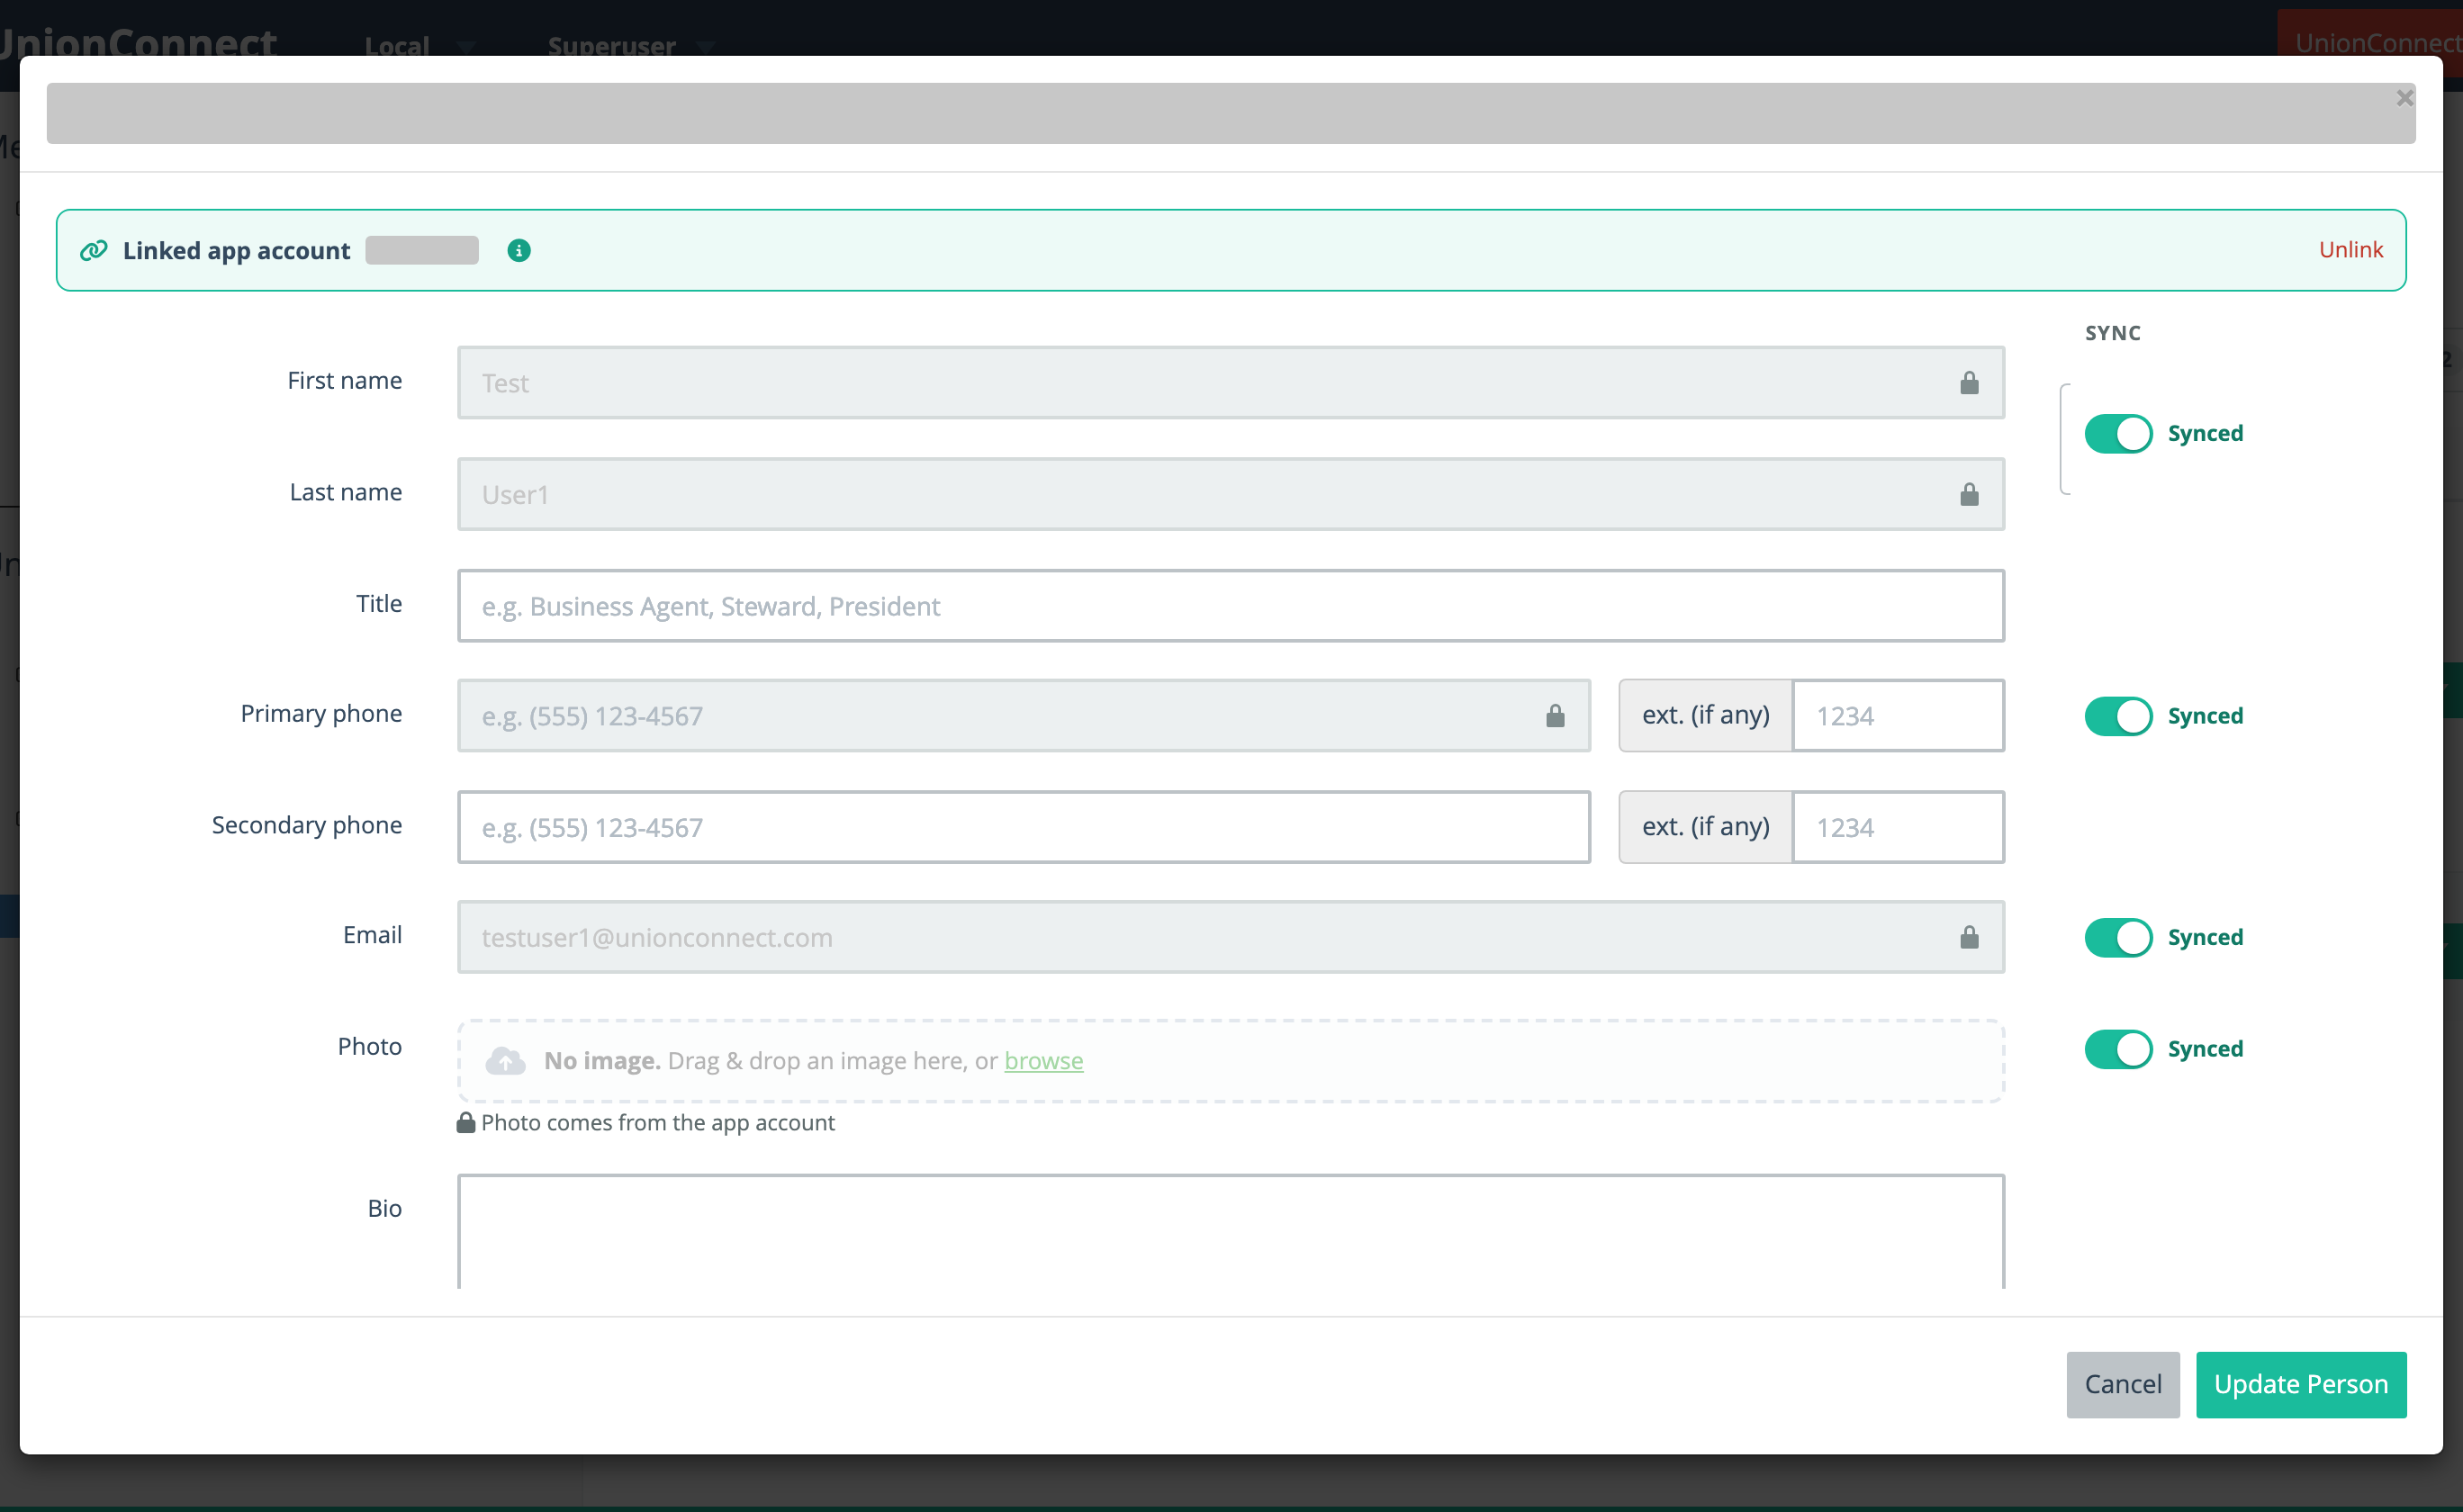Click the locked Primary phone field
This screenshot has width=2463, height=1512.
pyautogui.click(x=1024, y=716)
